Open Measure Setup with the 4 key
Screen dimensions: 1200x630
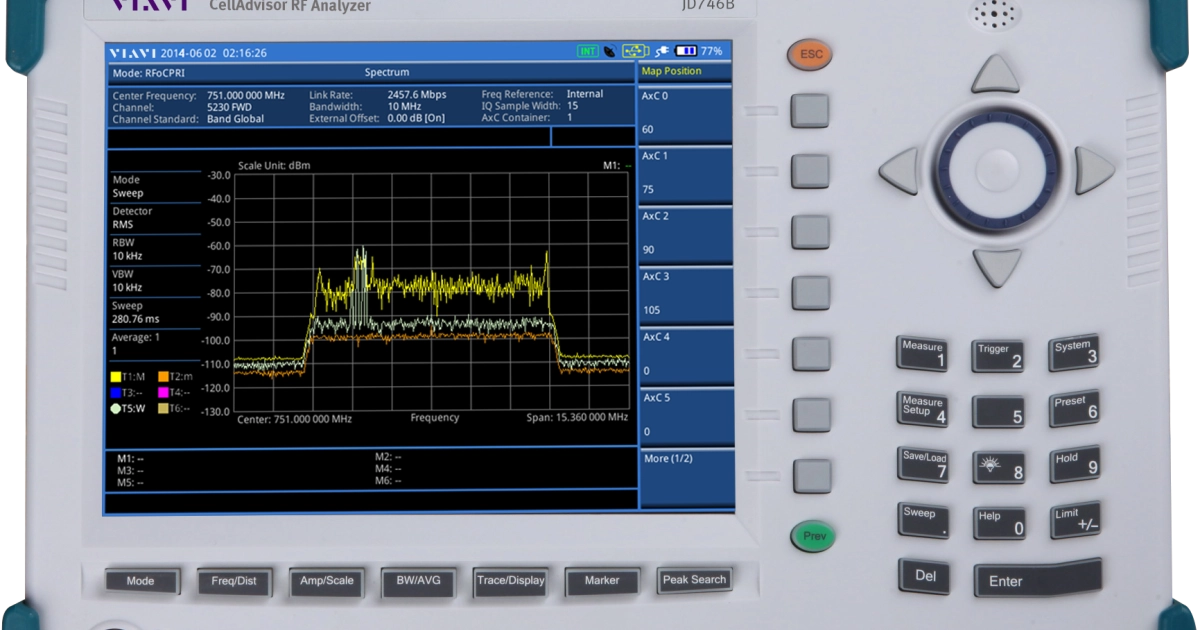coord(922,409)
